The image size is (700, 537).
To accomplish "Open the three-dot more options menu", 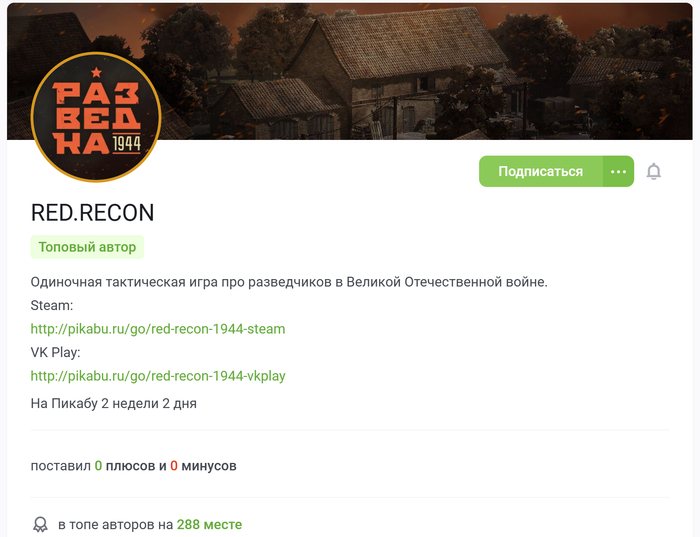I will (618, 171).
